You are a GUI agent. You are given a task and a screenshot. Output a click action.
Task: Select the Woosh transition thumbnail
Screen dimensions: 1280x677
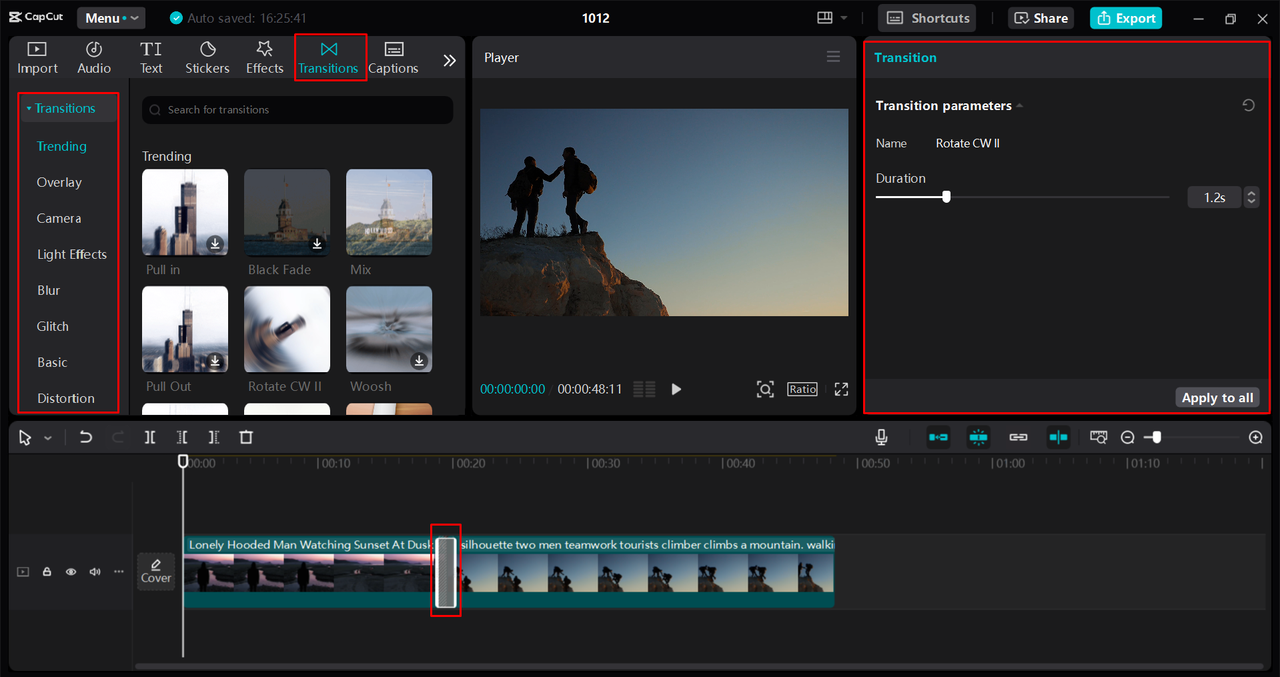coord(389,329)
